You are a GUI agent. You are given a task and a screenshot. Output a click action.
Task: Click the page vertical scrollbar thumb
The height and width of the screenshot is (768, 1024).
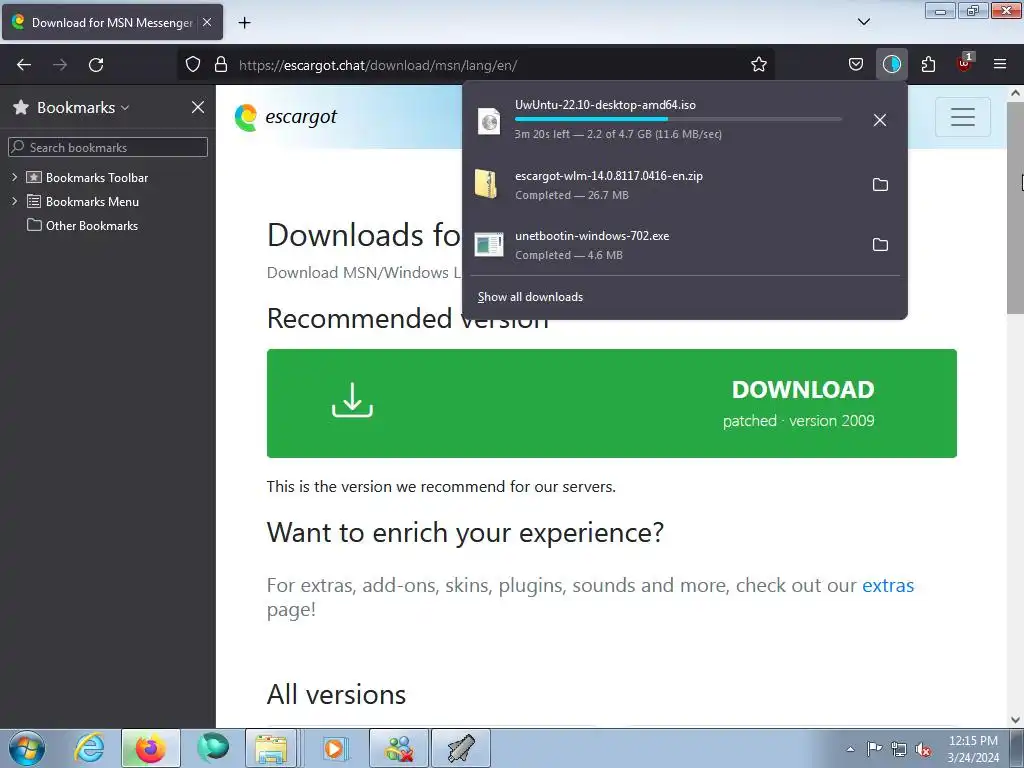(x=1015, y=208)
